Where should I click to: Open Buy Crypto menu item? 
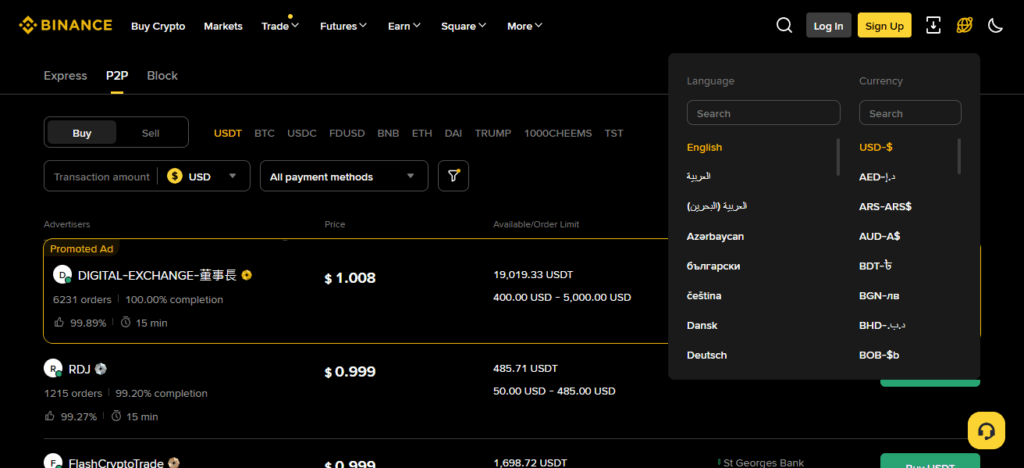point(158,26)
